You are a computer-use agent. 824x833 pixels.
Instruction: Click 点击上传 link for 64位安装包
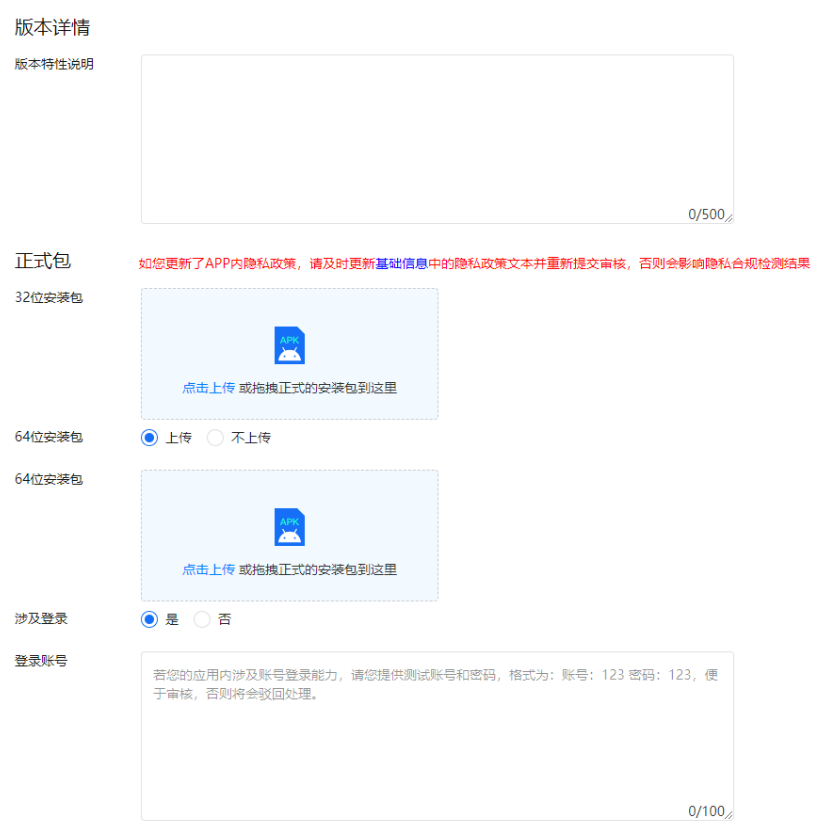click(x=208, y=570)
